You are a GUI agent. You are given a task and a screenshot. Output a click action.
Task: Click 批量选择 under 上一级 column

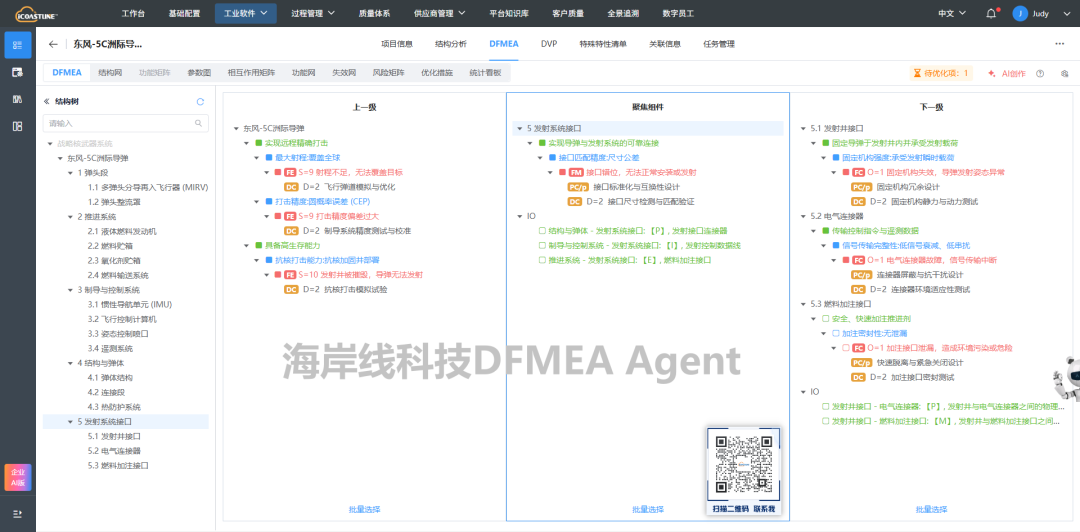(364, 509)
